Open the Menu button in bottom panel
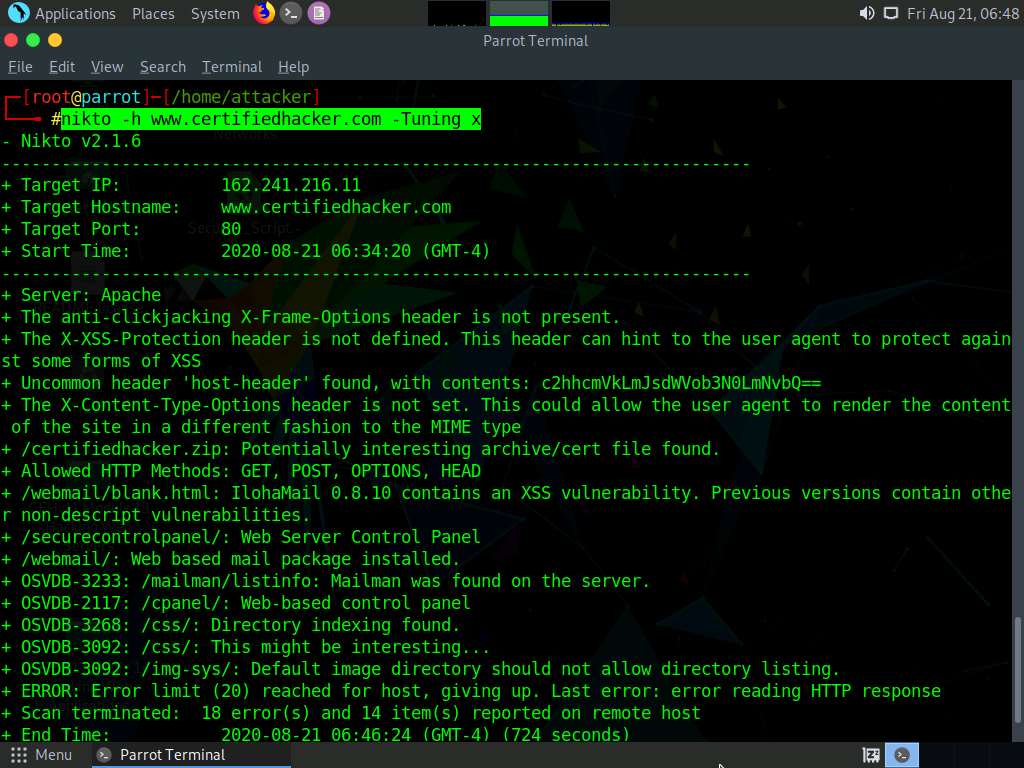Image resolution: width=1024 pixels, height=768 pixels. tap(40, 755)
